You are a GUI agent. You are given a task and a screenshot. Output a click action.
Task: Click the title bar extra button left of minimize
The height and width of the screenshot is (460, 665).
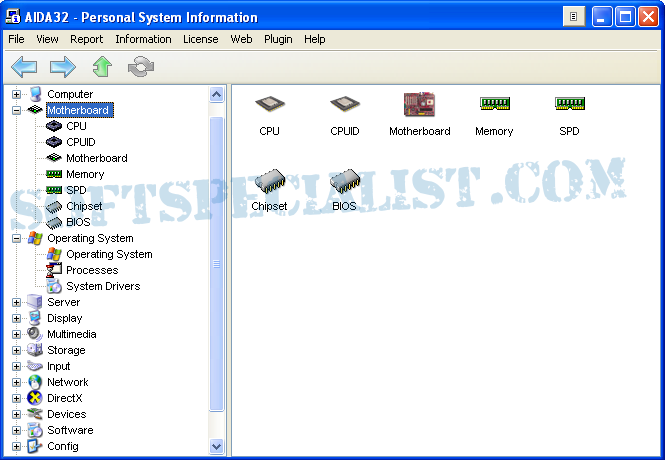point(574,17)
